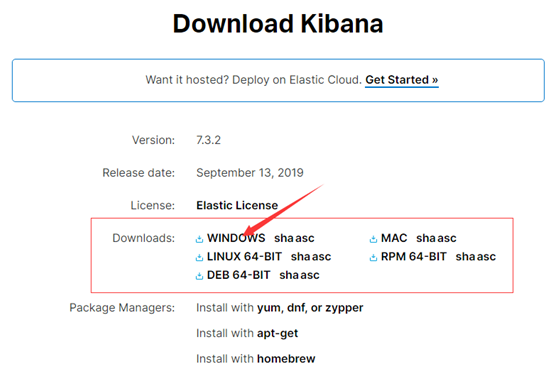This screenshot has width=558, height=371.
Task: Click the download icon beside DEB 64-BIT
Action: (199, 276)
